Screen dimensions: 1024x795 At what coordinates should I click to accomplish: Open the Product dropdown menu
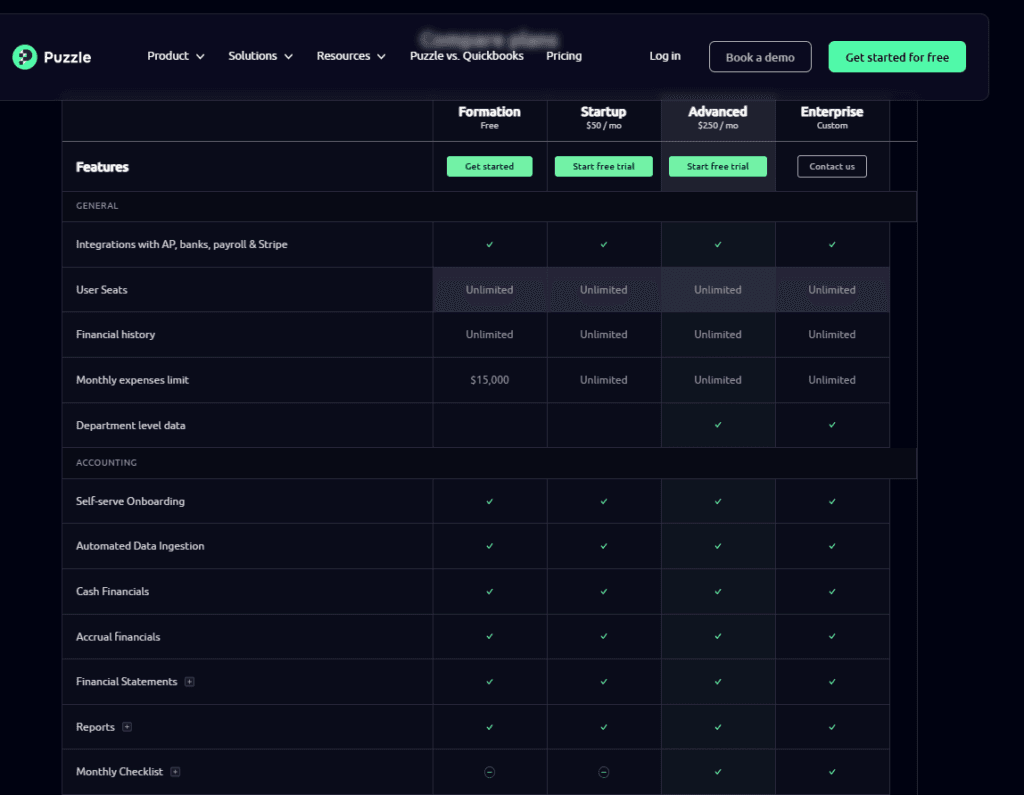(x=176, y=56)
